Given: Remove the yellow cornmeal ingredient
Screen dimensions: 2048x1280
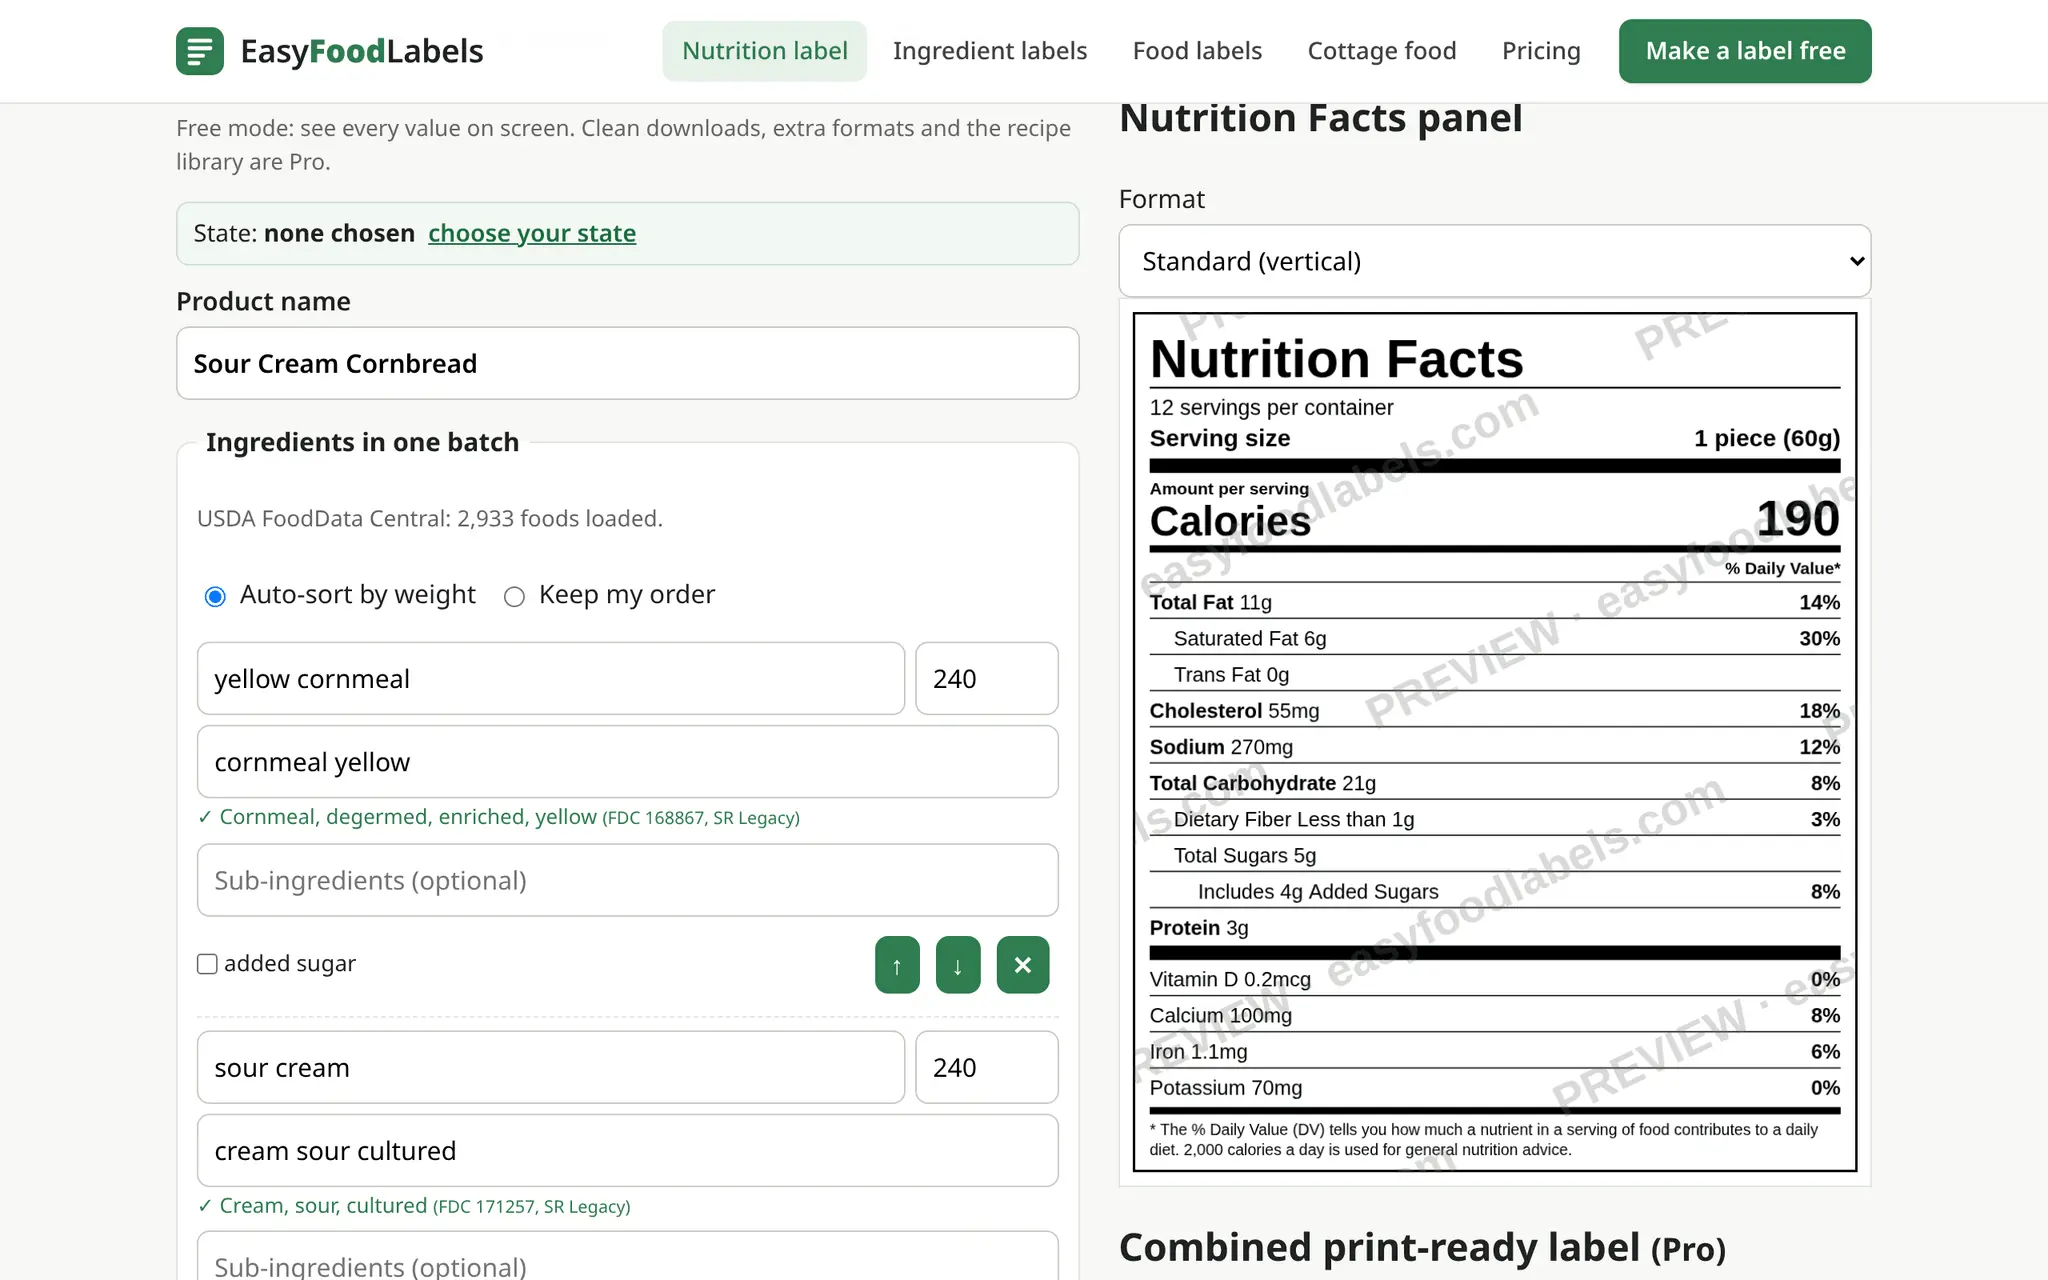Looking at the screenshot, I should pos(1023,965).
